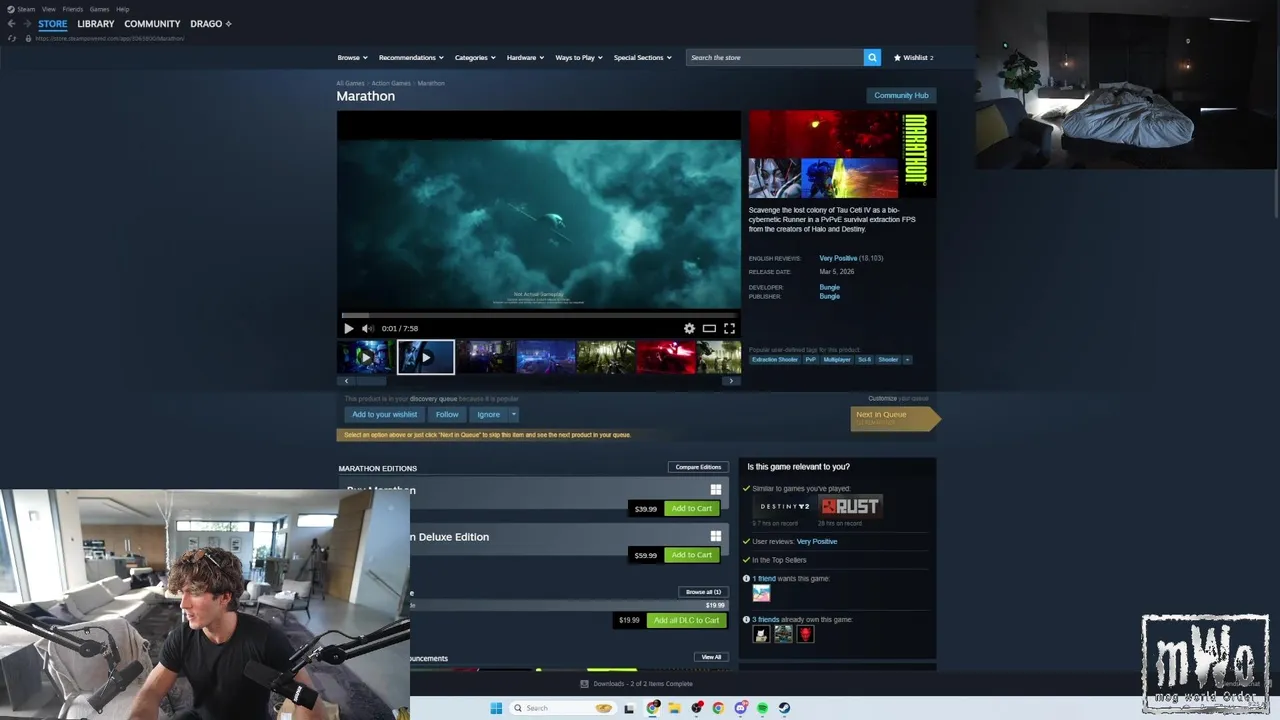1280x720 pixels.
Task: Expand the Hardware menu
Action: point(525,57)
